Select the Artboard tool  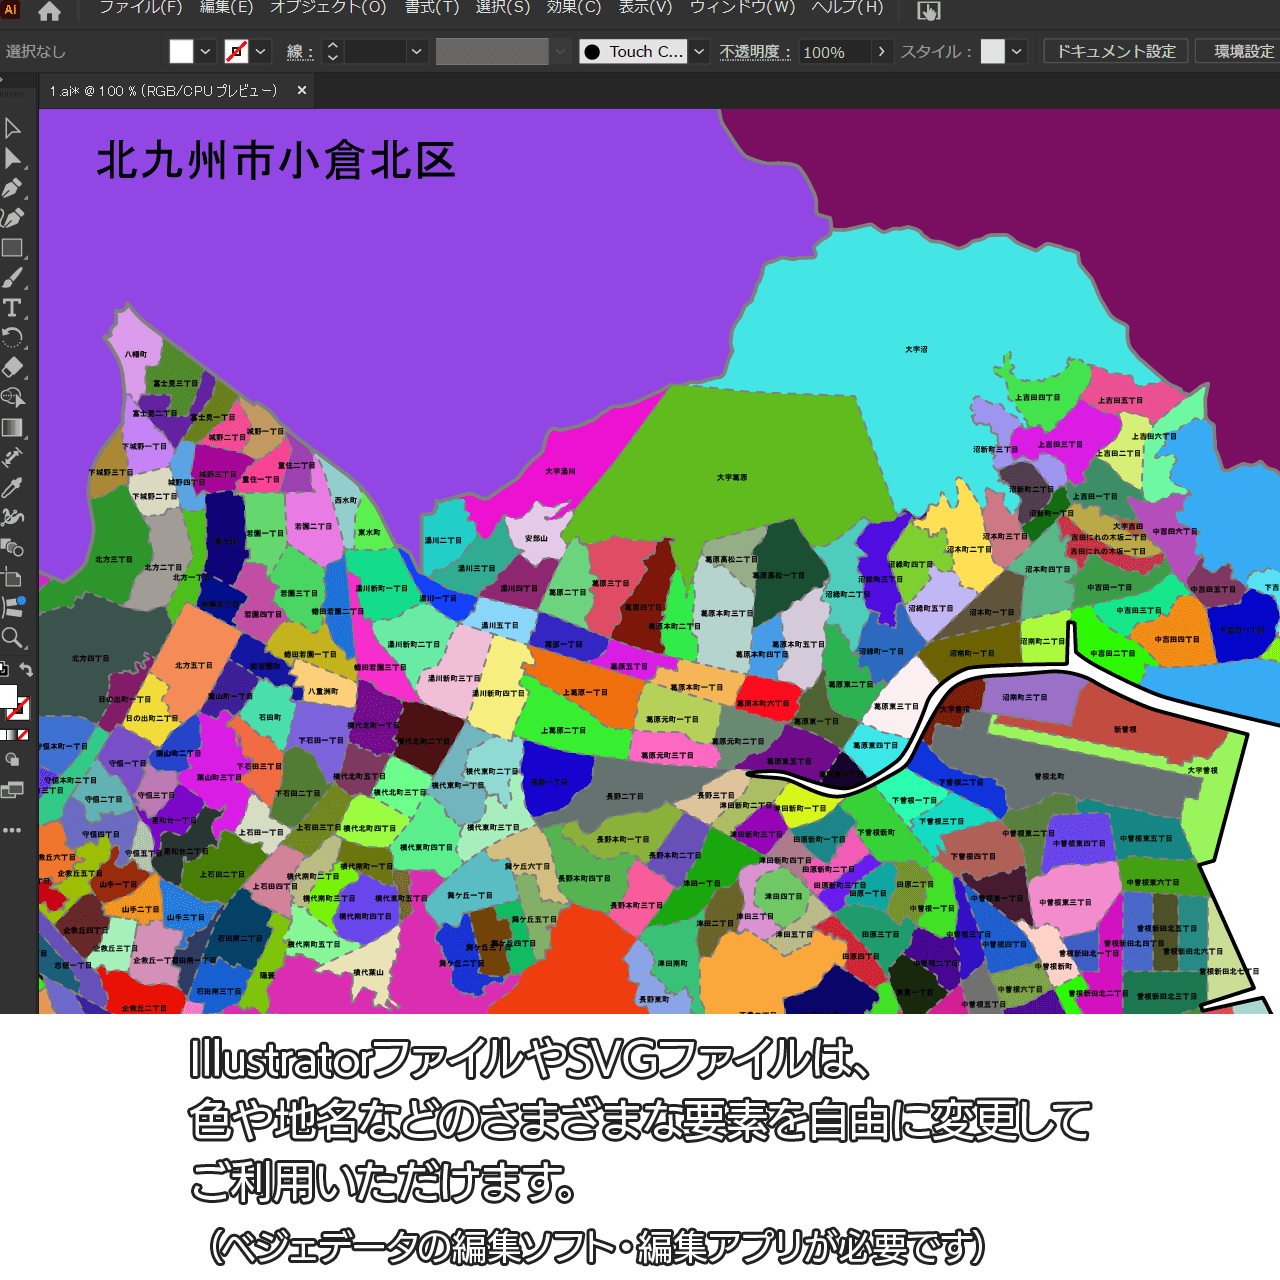(13, 577)
